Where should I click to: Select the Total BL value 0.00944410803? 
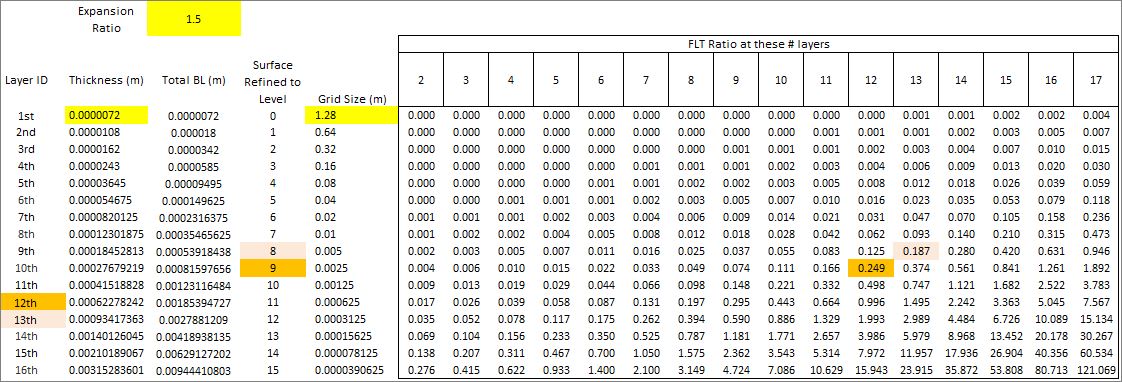pyautogui.click(x=194, y=371)
